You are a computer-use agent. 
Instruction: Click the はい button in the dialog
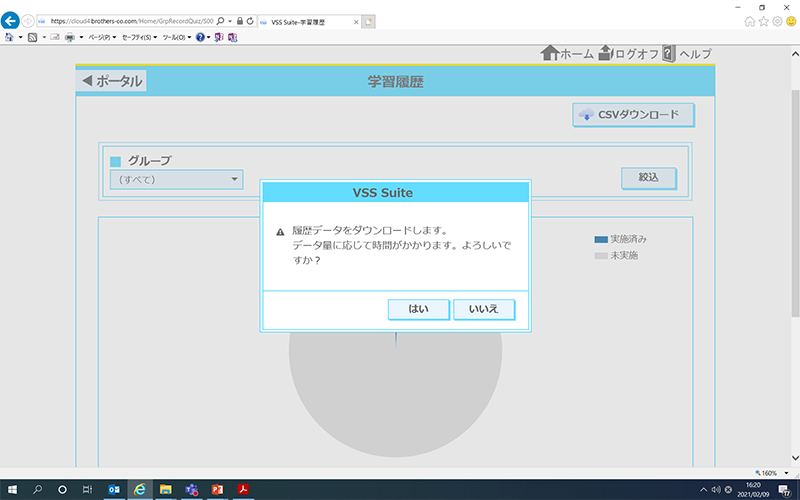pyautogui.click(x=418, y=310)
